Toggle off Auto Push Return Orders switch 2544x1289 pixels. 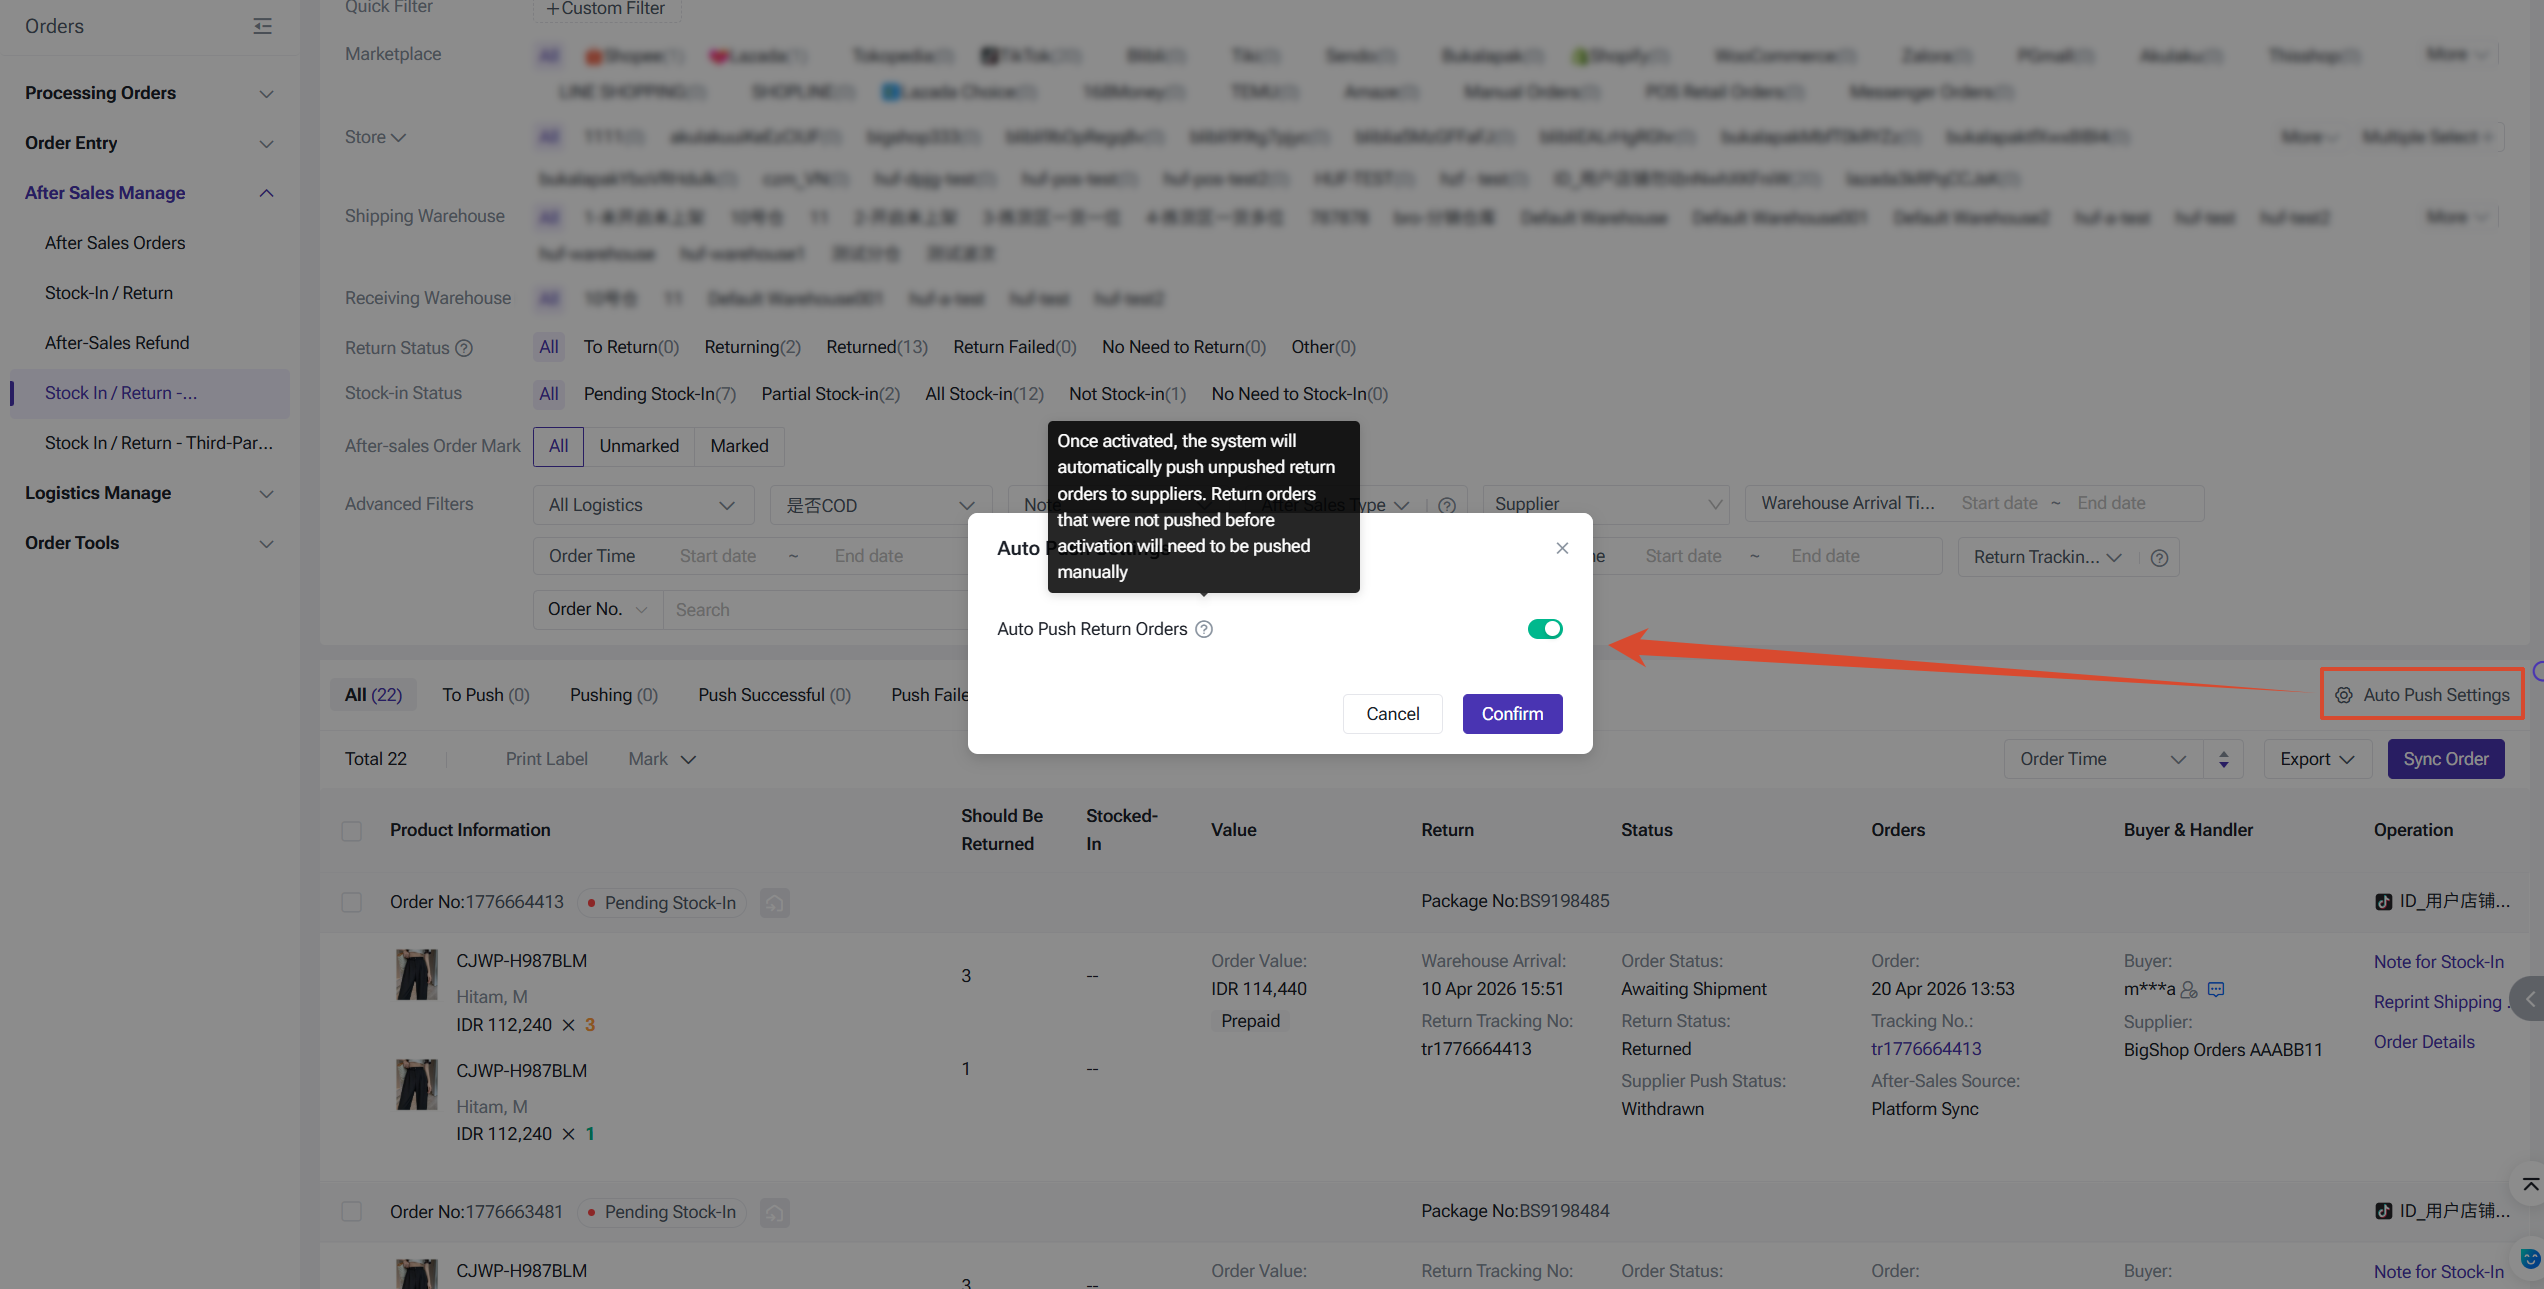pos(1544,629)
